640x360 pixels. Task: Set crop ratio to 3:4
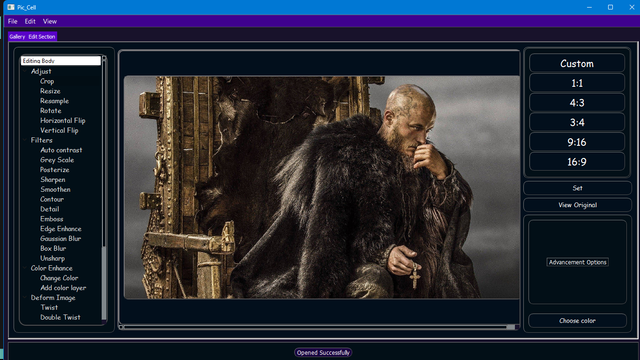pos(577,122)
